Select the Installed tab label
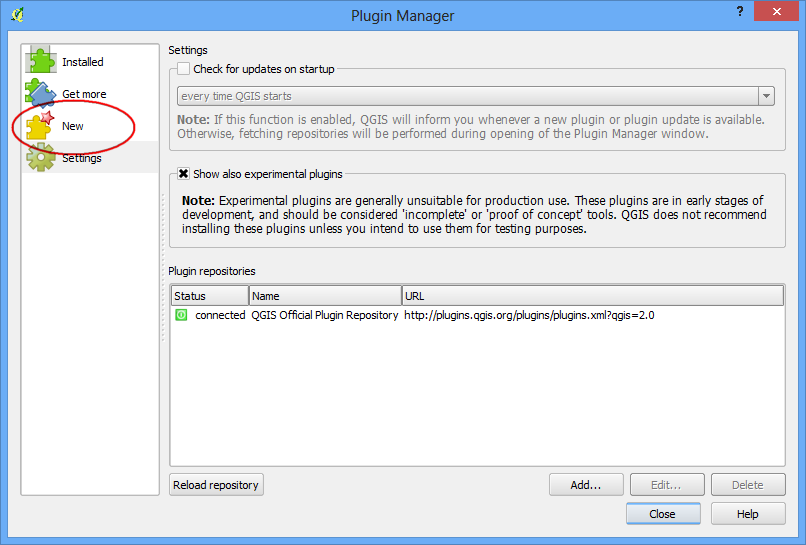This screenshot has height=545, width=806. 83,62
